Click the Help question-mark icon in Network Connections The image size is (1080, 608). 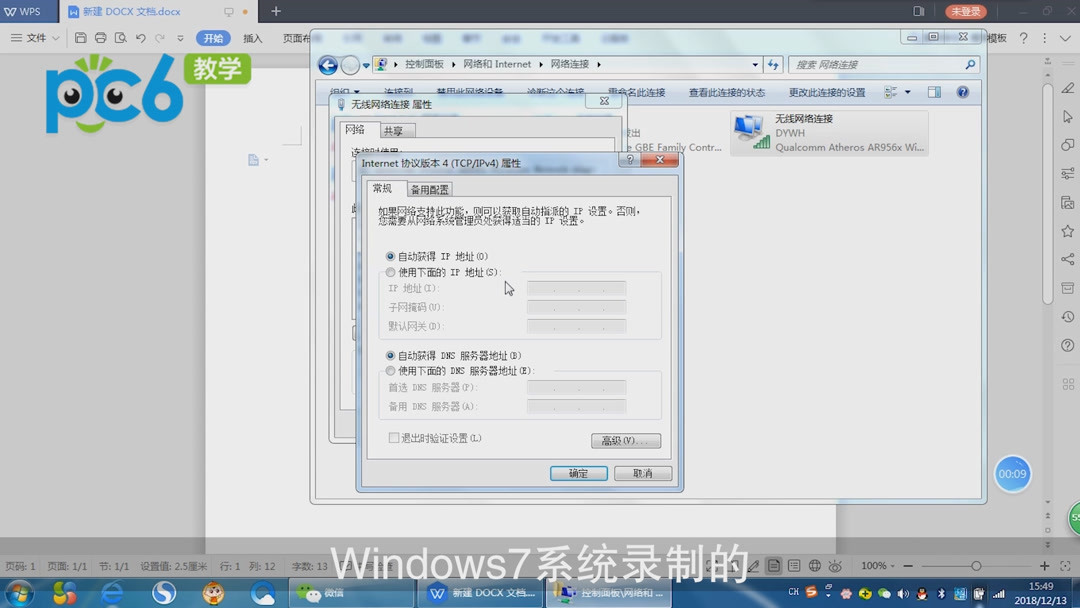point(962,92)
